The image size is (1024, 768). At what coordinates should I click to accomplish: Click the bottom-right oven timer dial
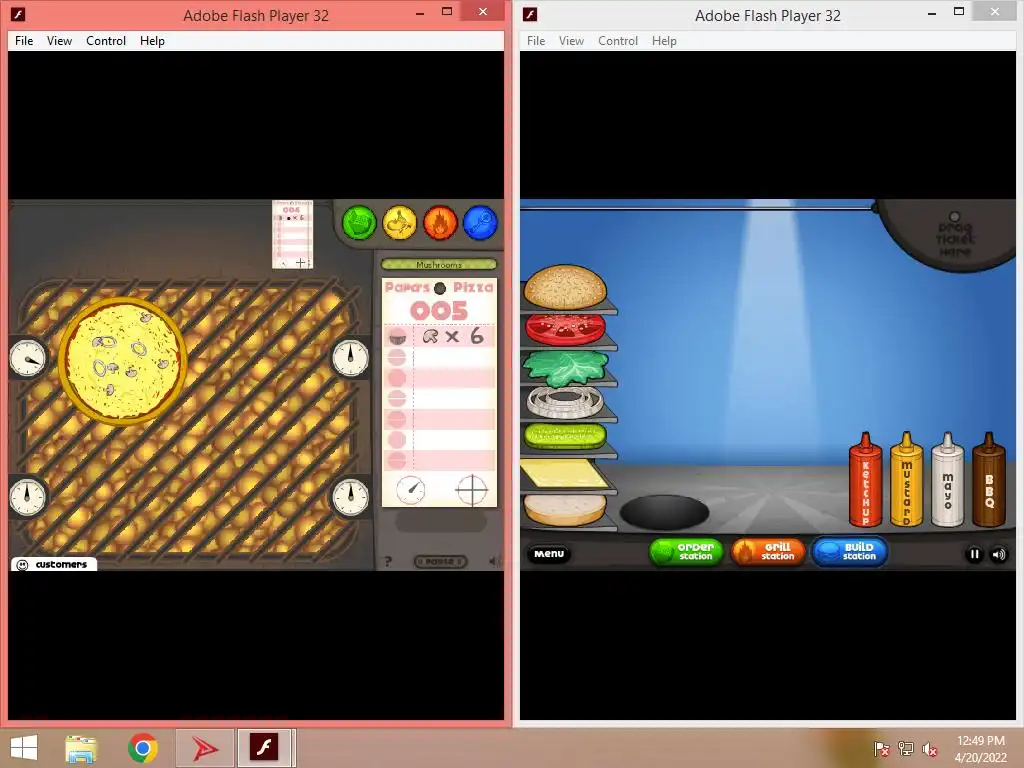pos(350,497)
